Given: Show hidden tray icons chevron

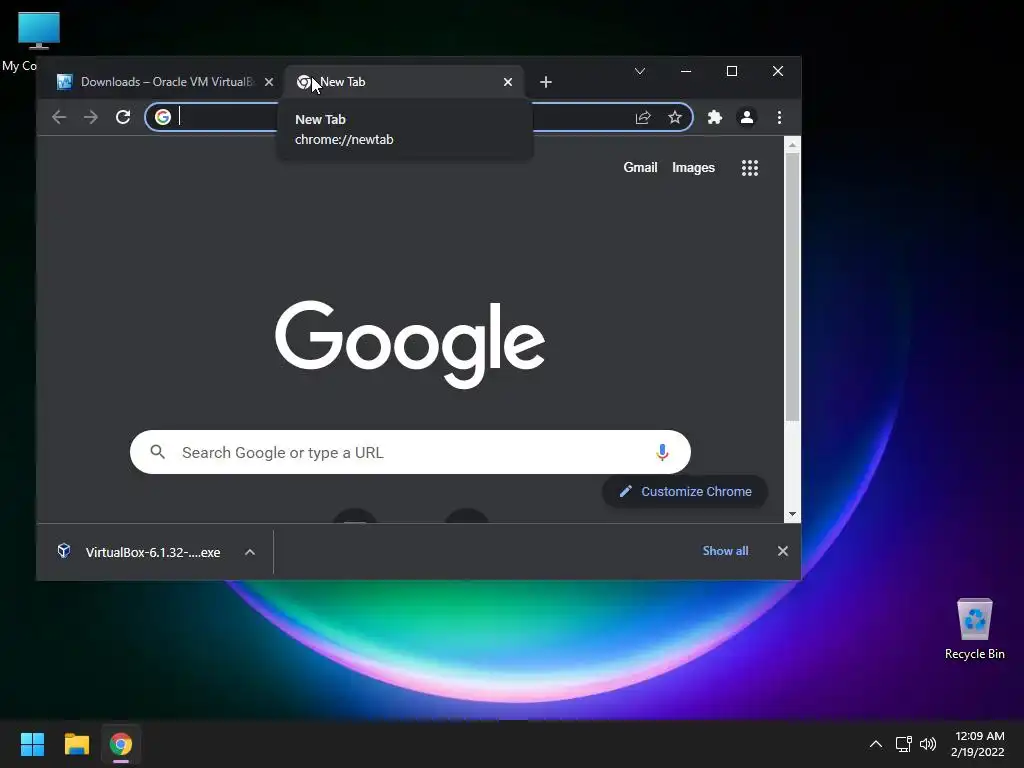Looking at the screenshot, I should pos(876,744).
